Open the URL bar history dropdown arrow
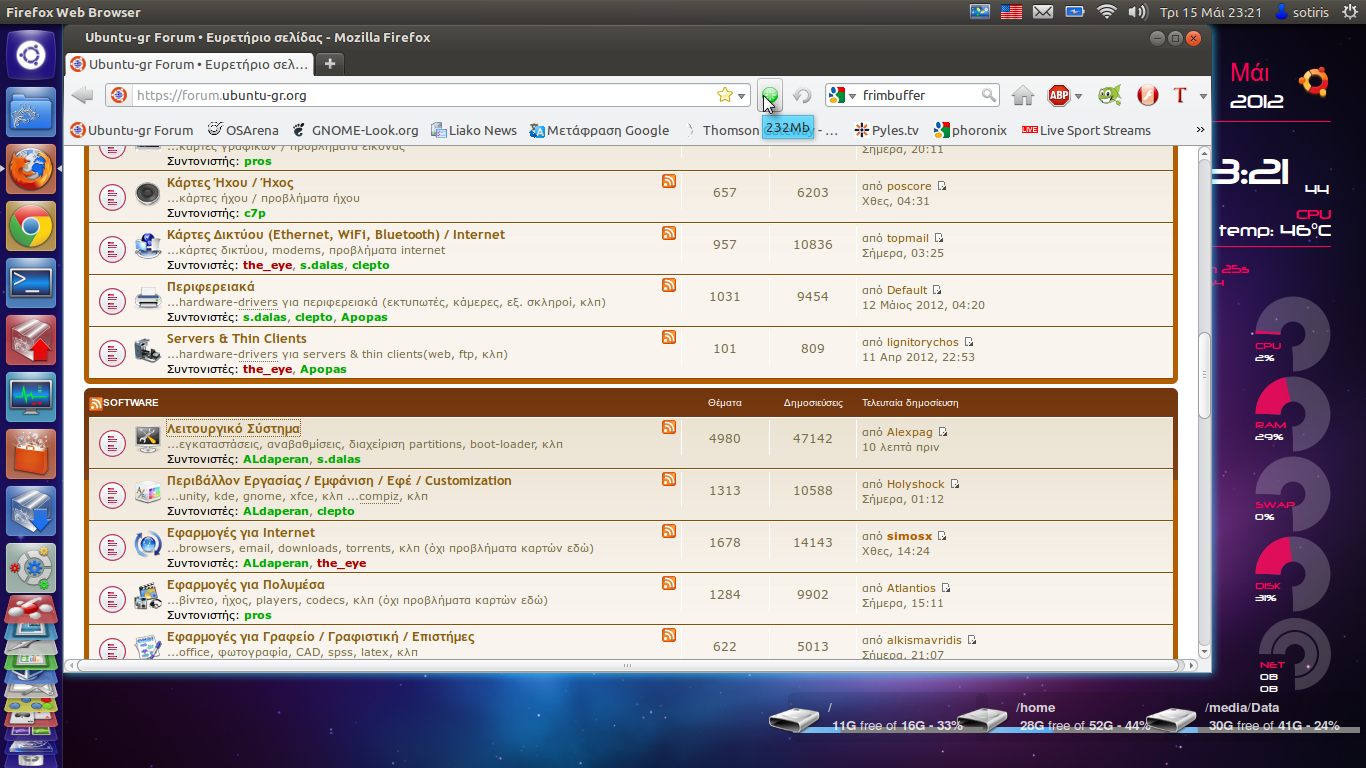 pyautogui.click(x=742, y=96)
